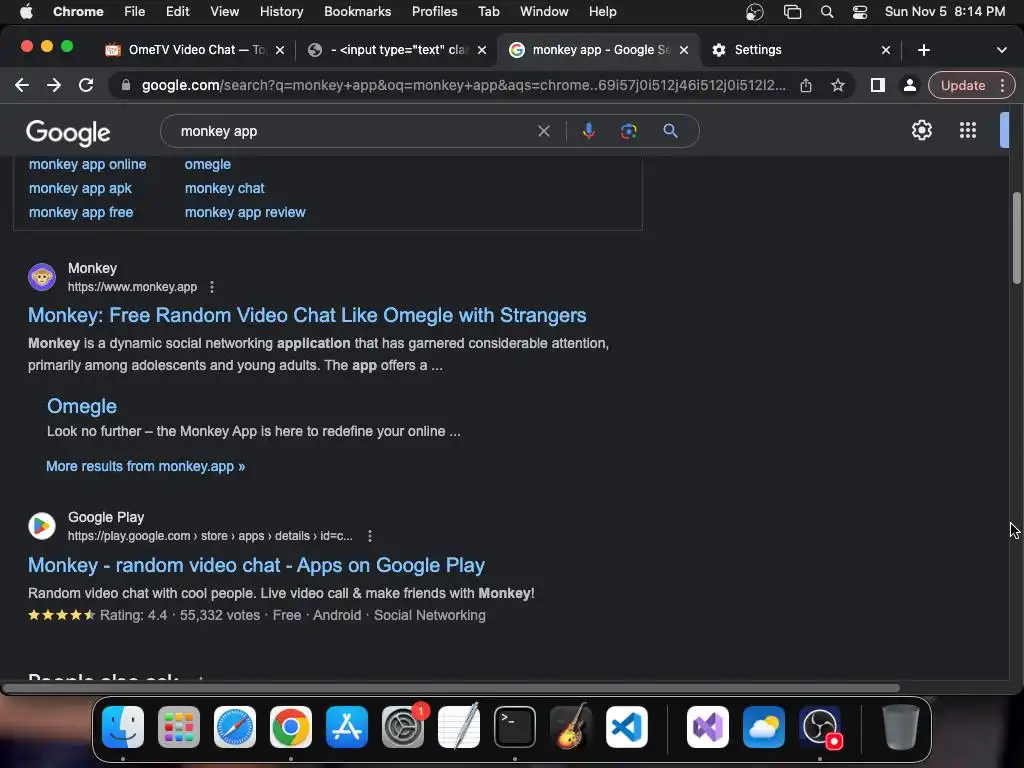1024x768 pixels.
Task: Click the horizontal page scrollbar
Action: pos(451,688)
